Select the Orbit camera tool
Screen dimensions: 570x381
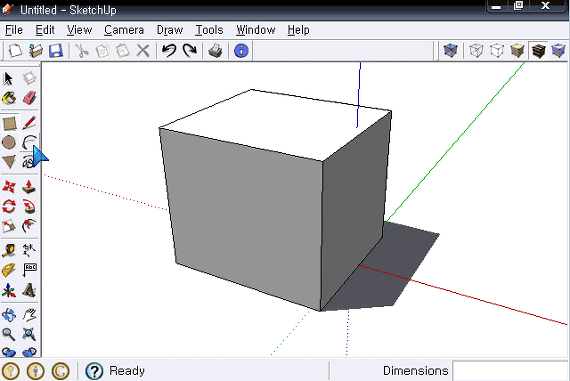pos(9,315)
